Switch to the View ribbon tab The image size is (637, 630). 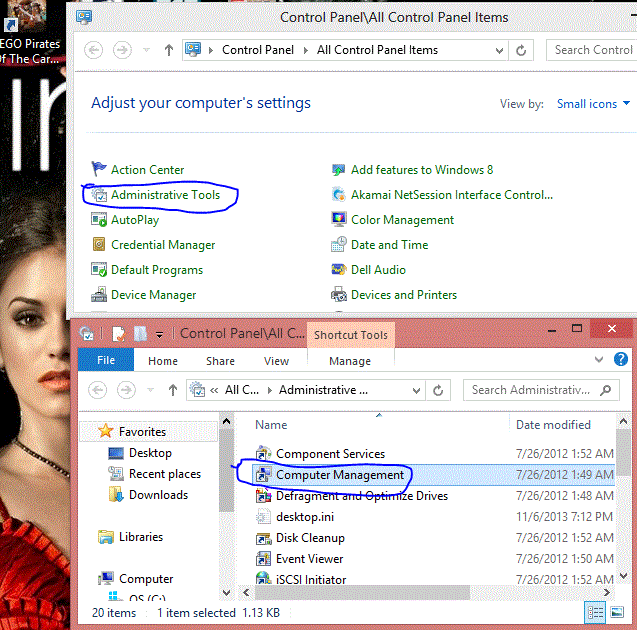point(276,361)
